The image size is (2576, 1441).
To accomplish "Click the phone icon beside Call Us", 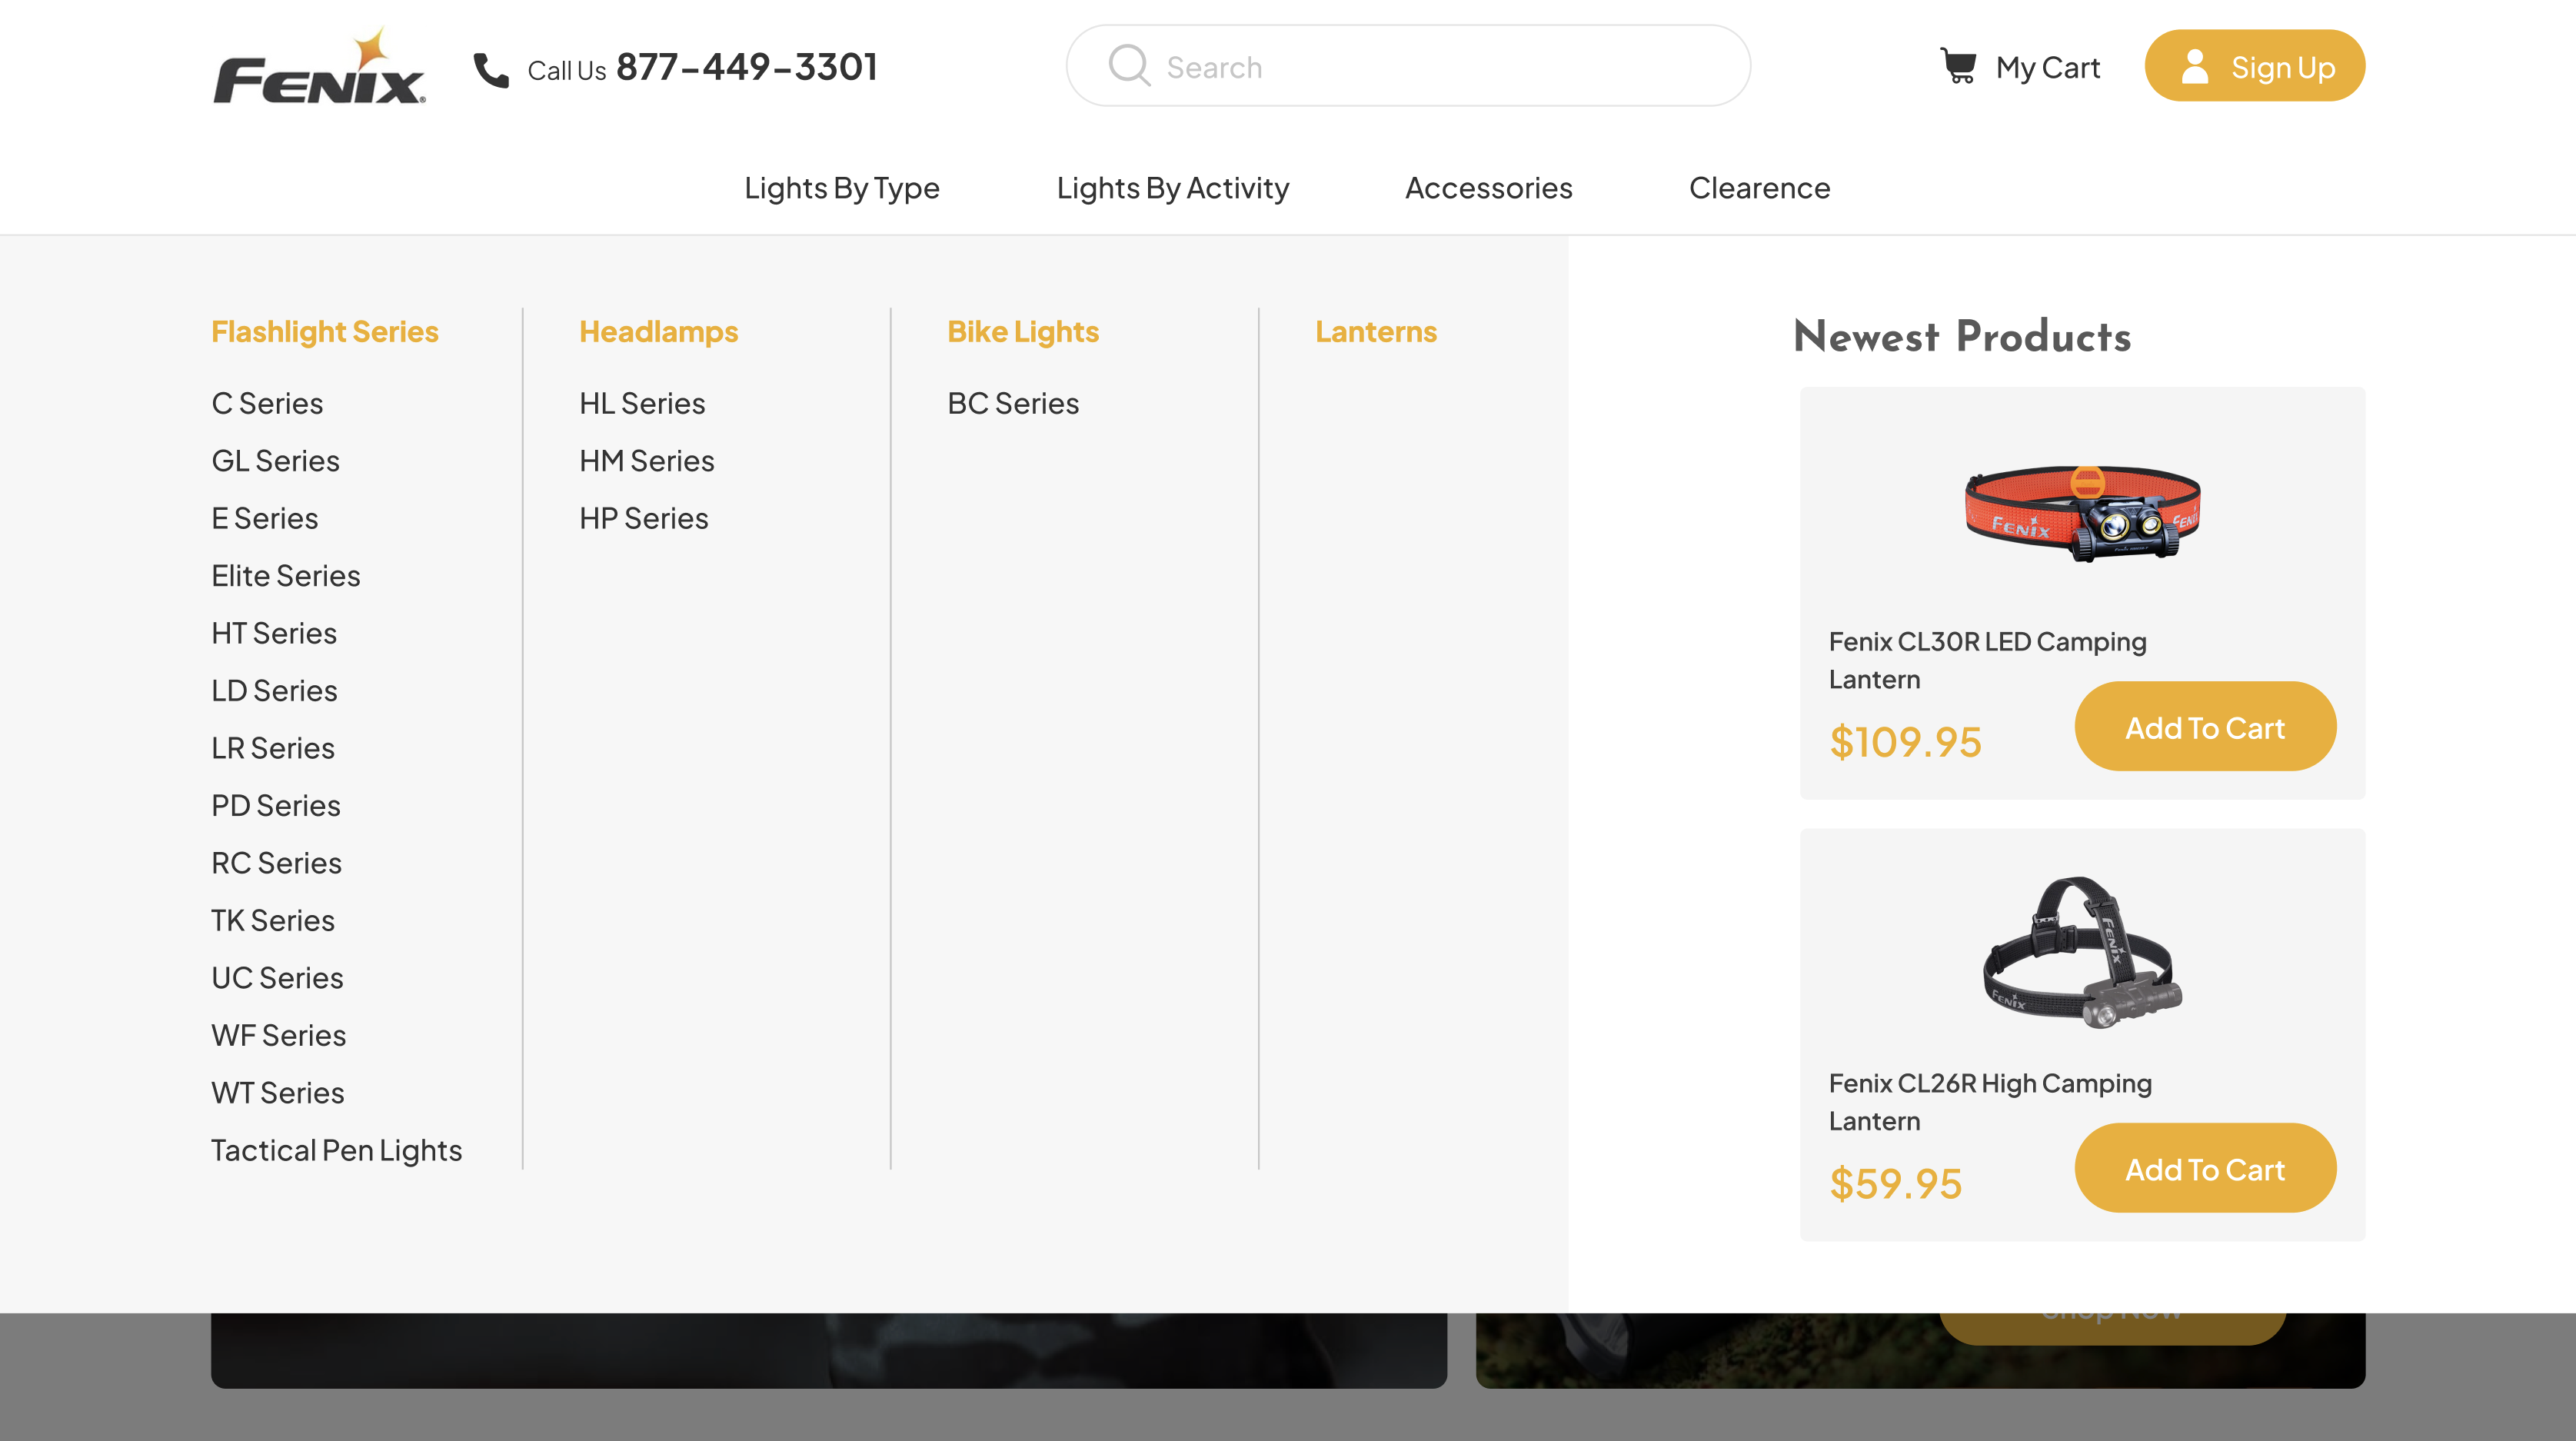I will (x=491, y=70).
